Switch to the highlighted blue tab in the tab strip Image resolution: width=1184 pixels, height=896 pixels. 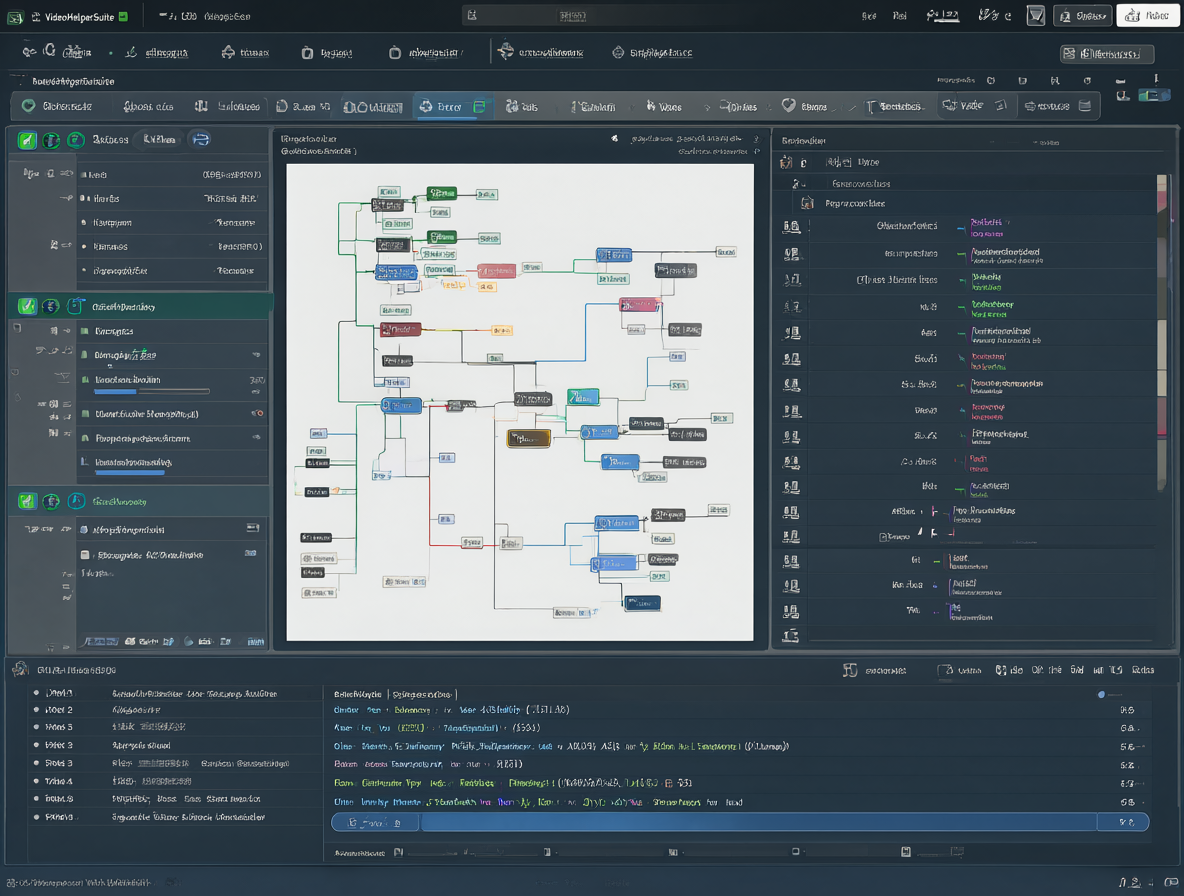[452, 106]
